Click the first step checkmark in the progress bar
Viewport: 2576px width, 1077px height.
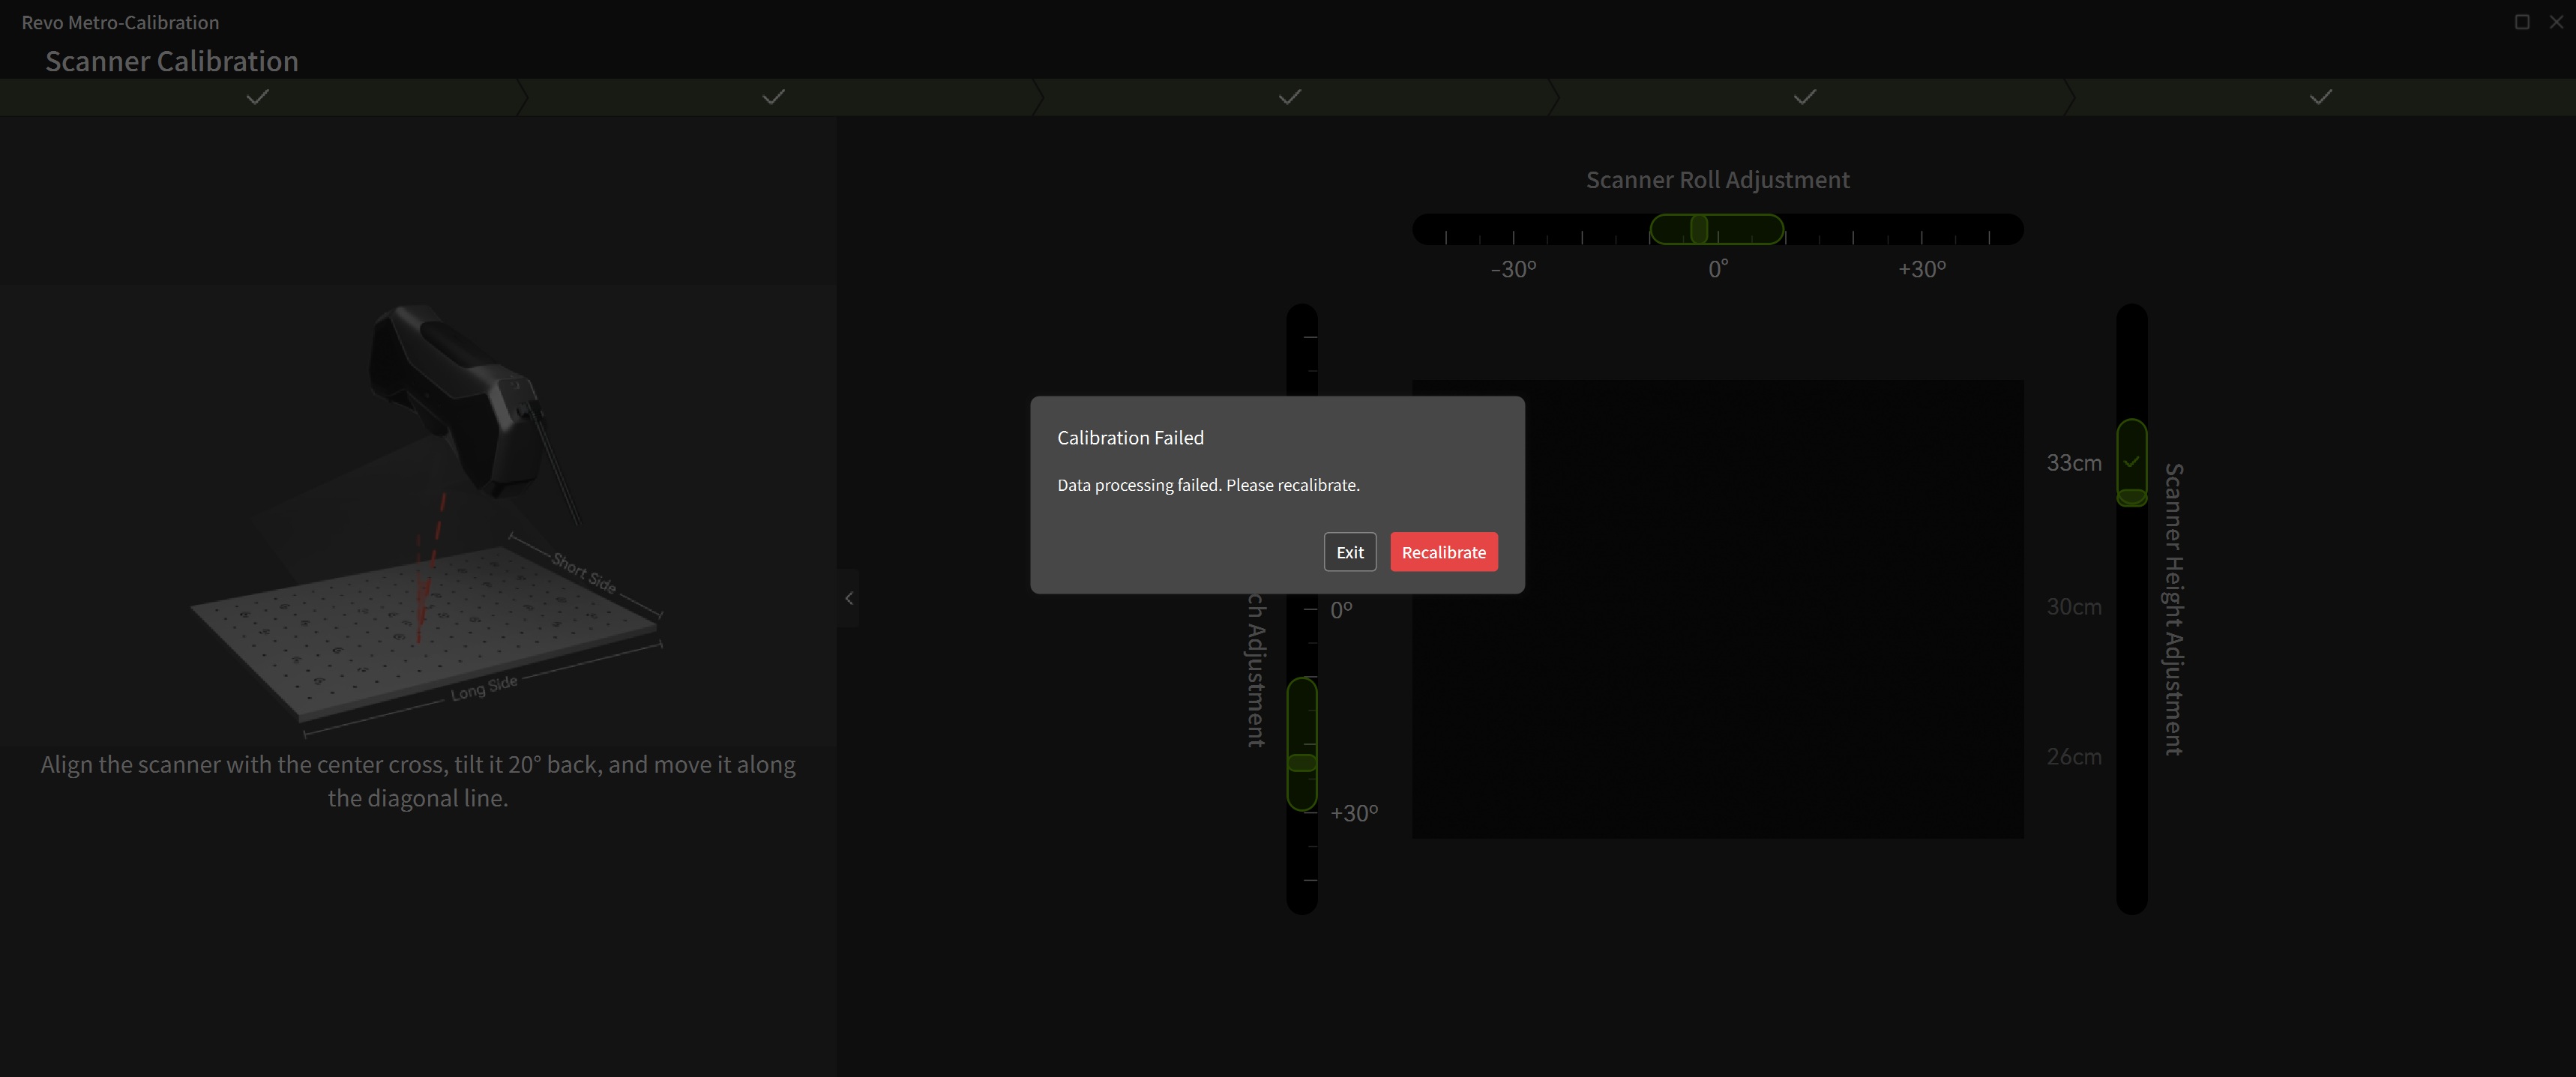pyautogui.click(x=257, y=97)
